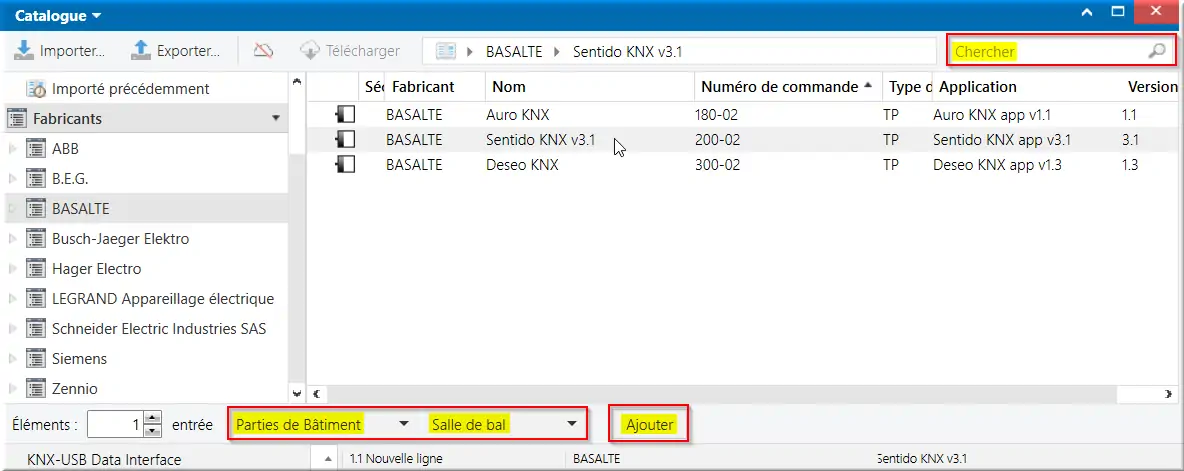1184x471 pixels.
Task: Open the Catalogue title dropdown
Action: coord(57,15)
